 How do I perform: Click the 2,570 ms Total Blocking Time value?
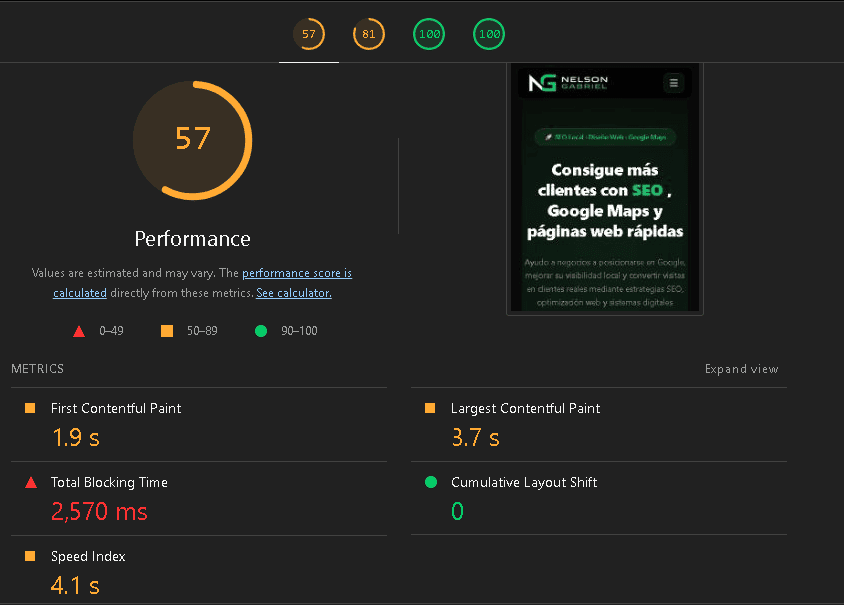coord(100,511)
